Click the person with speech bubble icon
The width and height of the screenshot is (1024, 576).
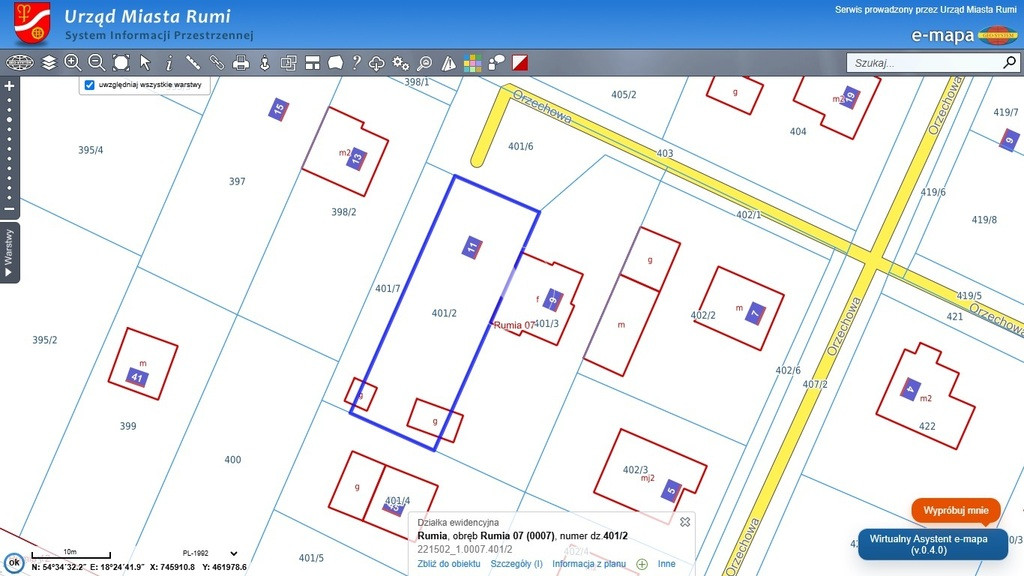tap(496, 63)
